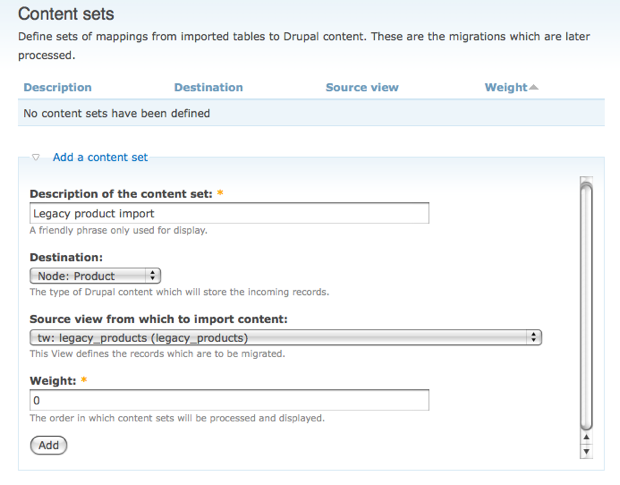
Task: Sort table by Weight column header
Action: tap(506, 87)
